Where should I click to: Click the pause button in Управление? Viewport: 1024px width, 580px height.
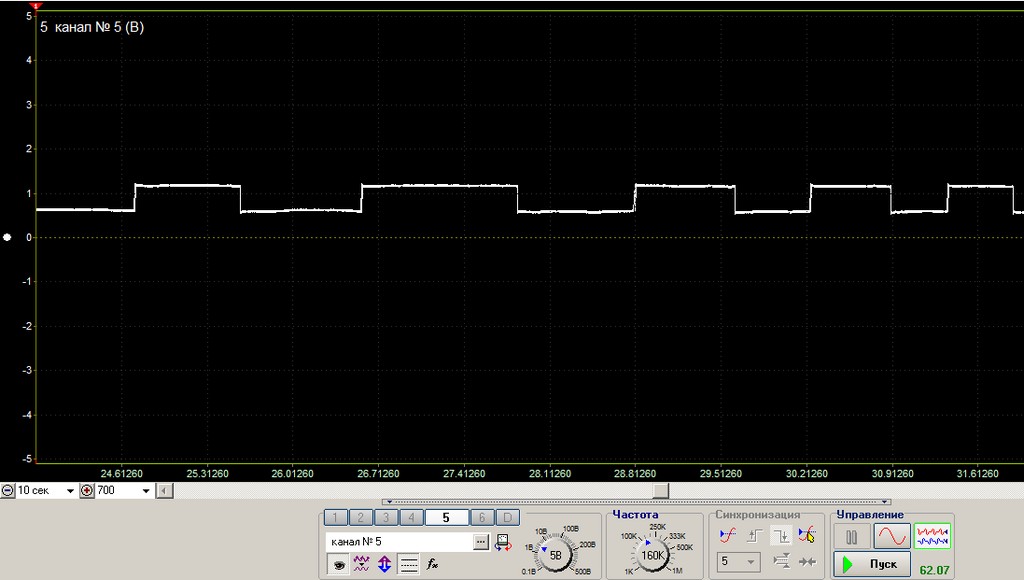[852, 537]
